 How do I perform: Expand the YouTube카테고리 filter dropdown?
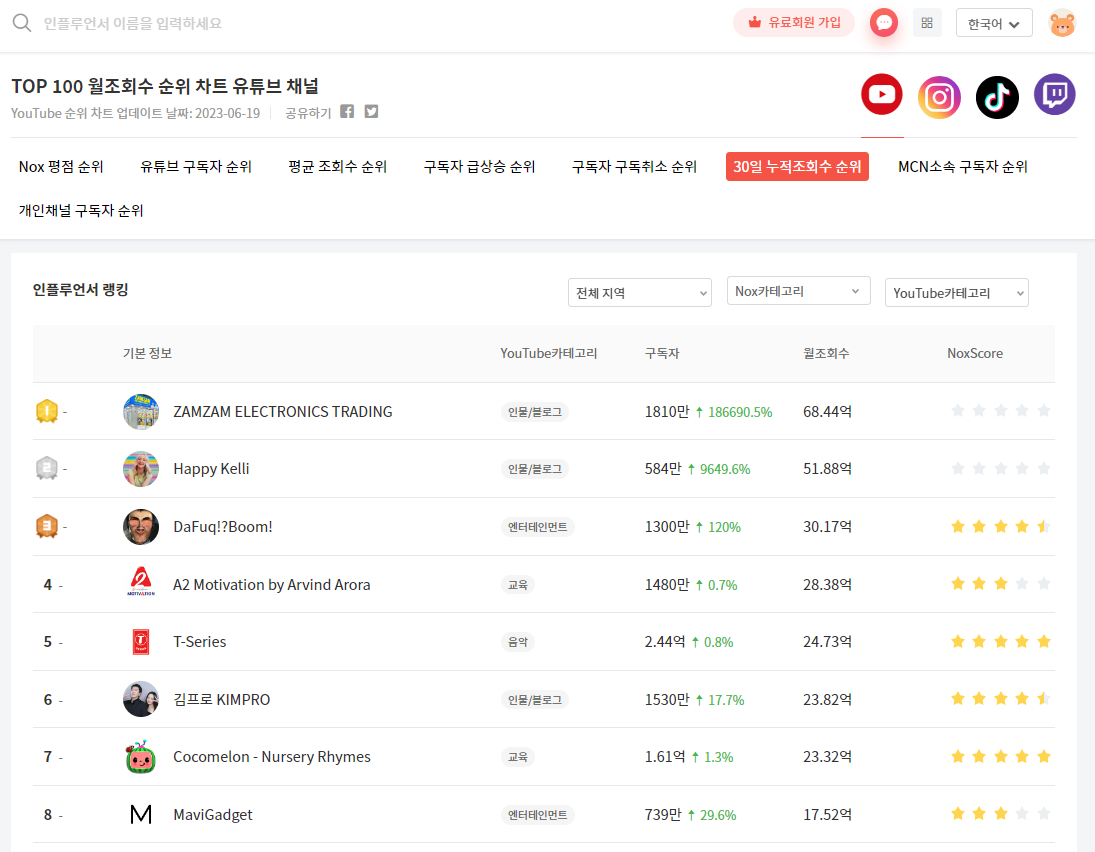957,293
